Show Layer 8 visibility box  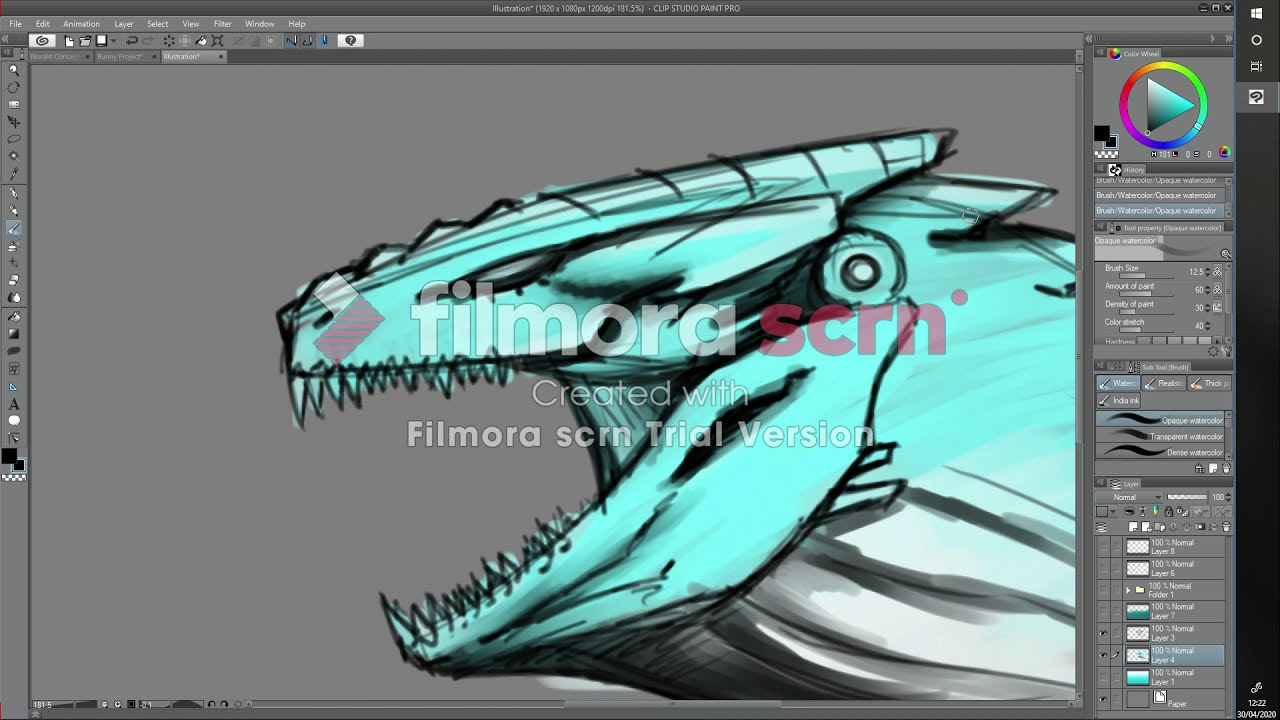(x=1103, y=547)
